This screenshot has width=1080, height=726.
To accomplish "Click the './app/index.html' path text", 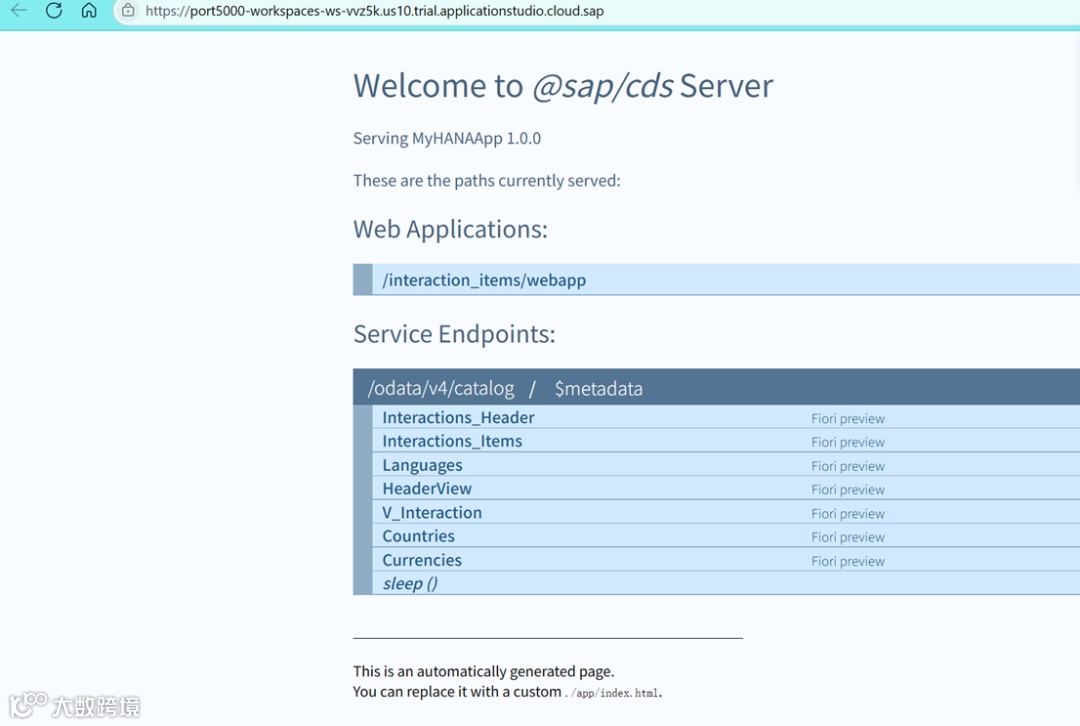I will pyautogui.click(x=611, y=692).
